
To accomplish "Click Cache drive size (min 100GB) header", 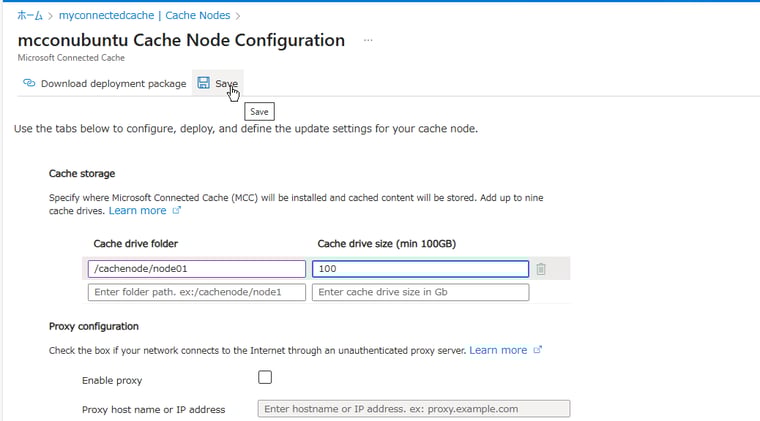I will 387,244.
